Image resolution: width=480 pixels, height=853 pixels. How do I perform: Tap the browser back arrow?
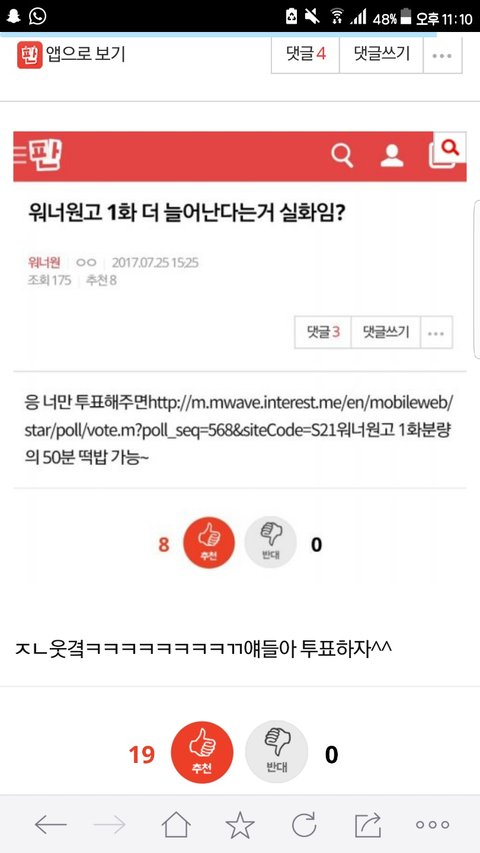(50, 825)
